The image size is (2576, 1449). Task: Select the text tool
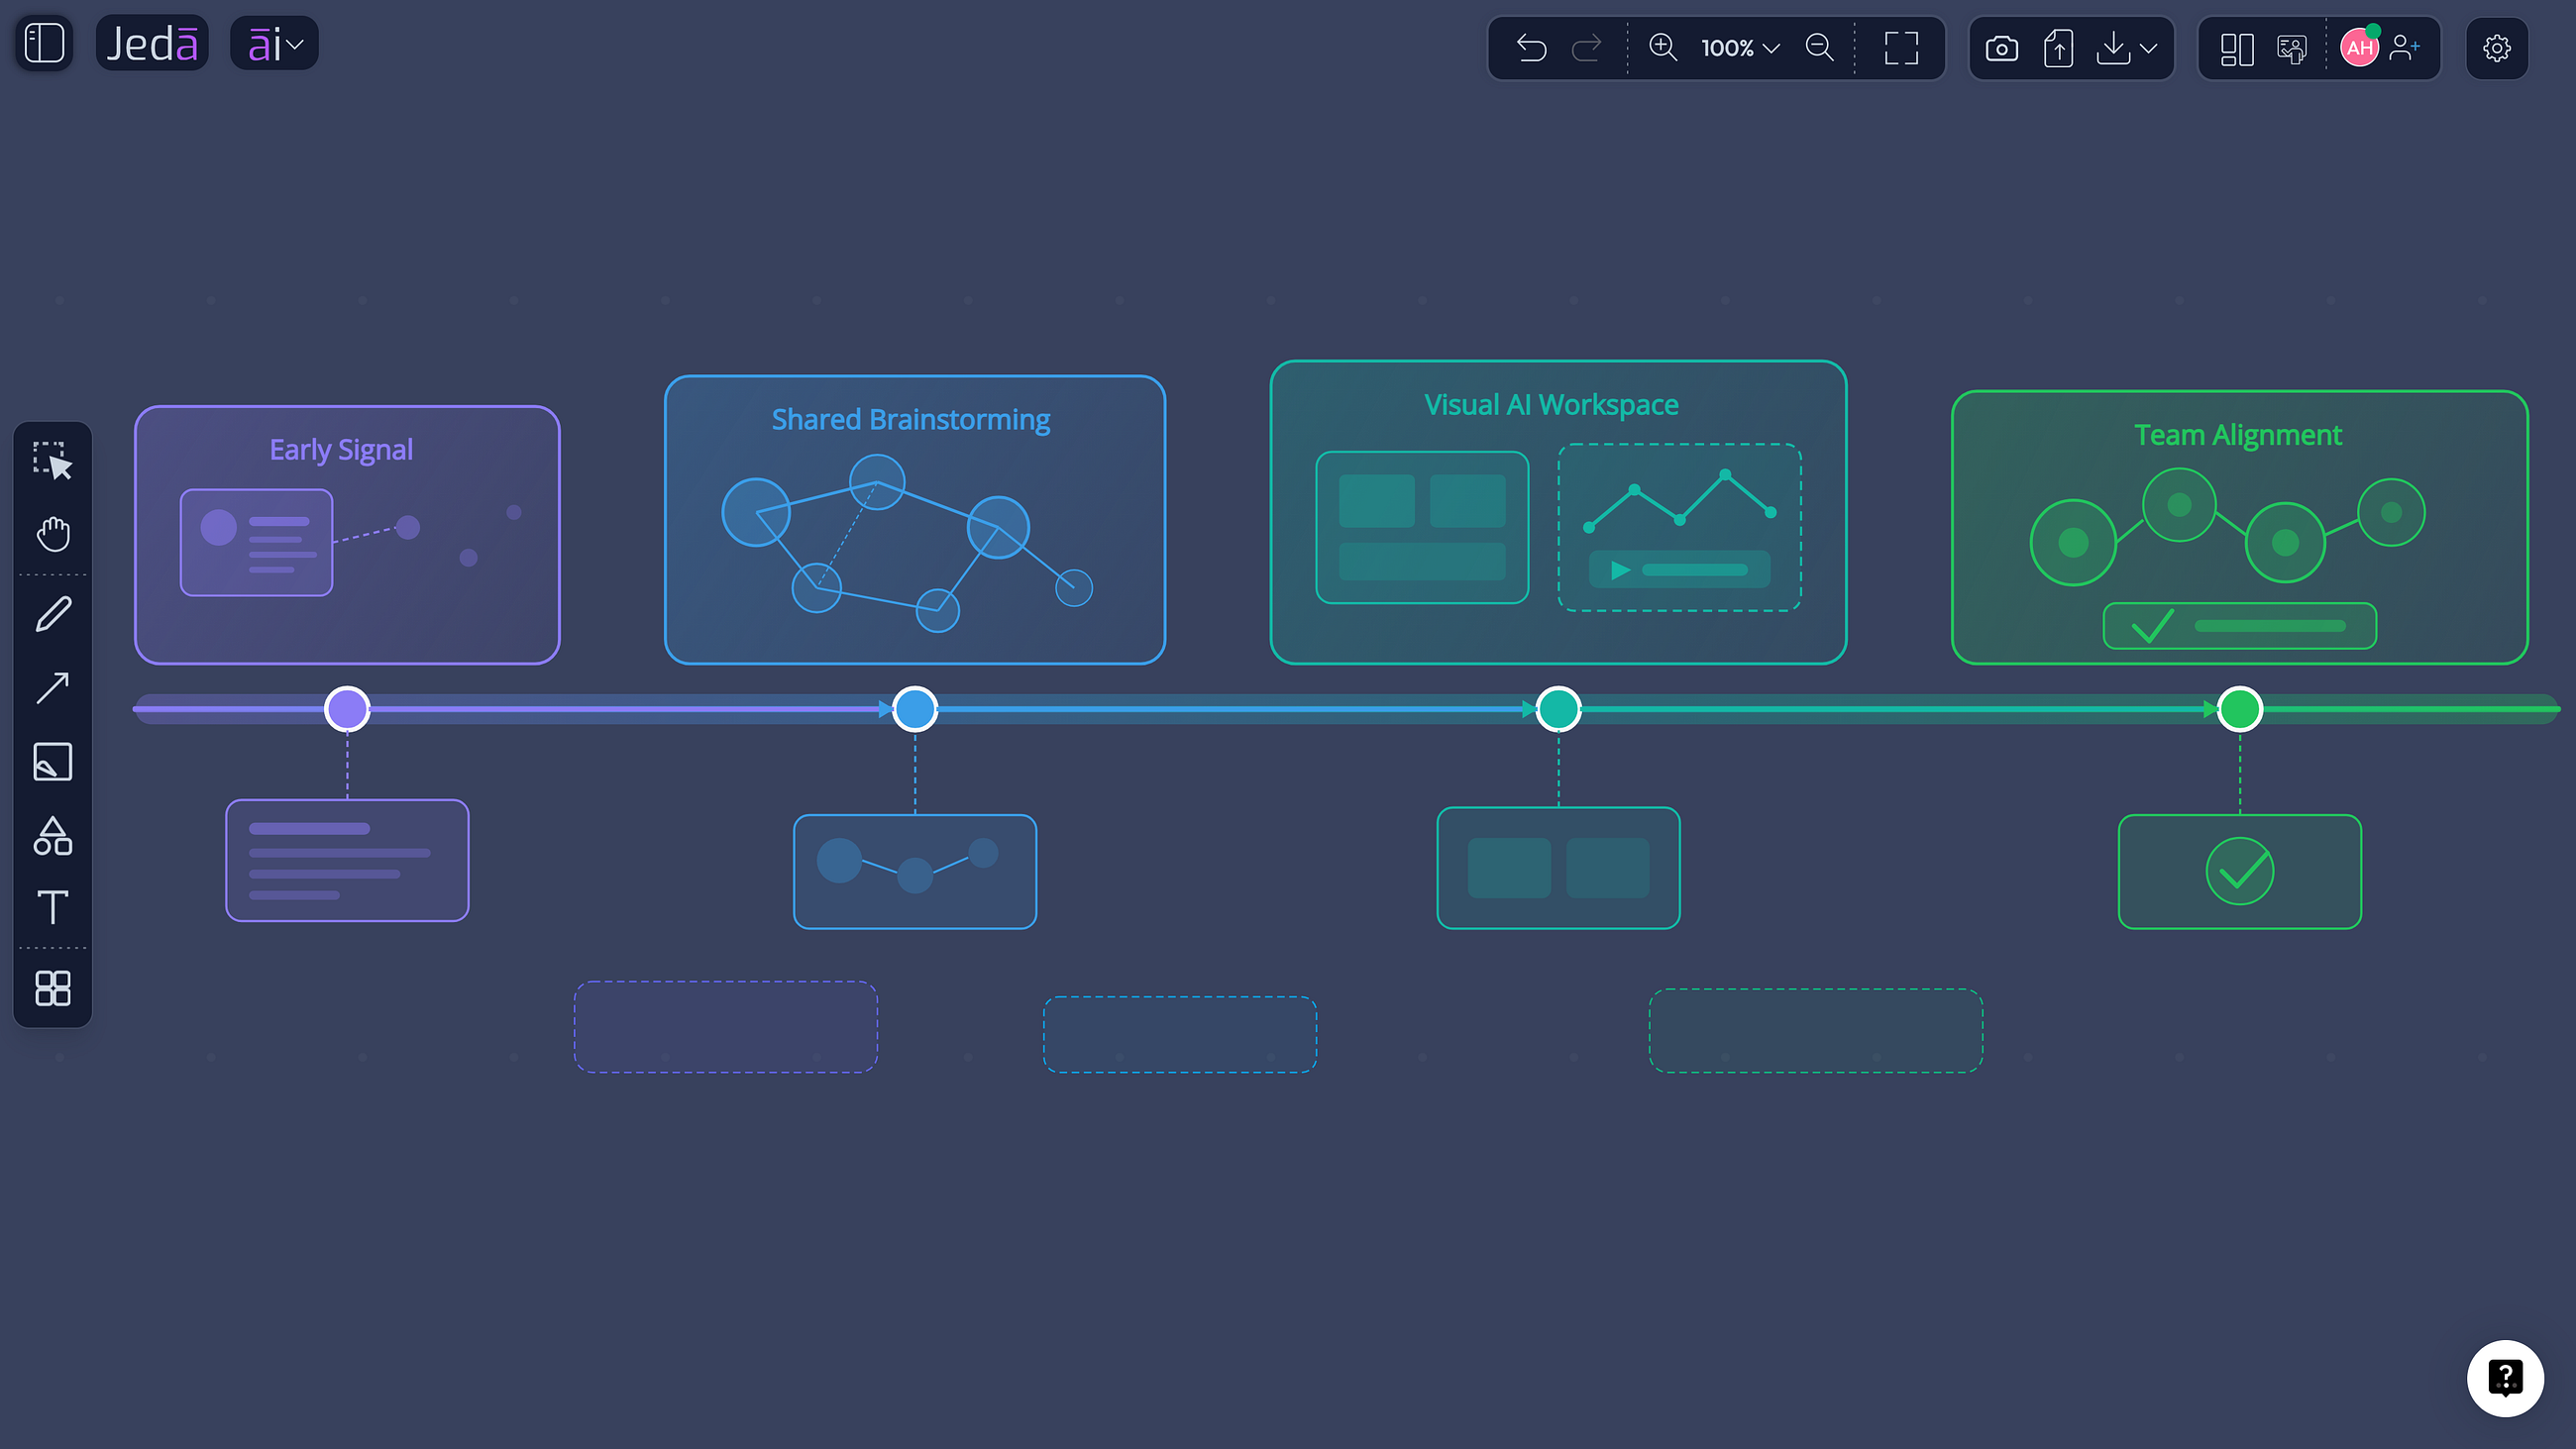pos(52,908)
